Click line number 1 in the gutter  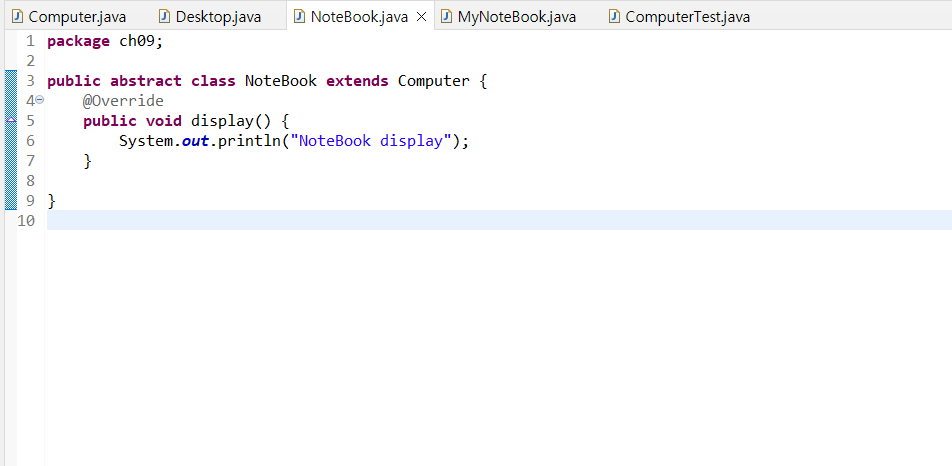point(30,41)
